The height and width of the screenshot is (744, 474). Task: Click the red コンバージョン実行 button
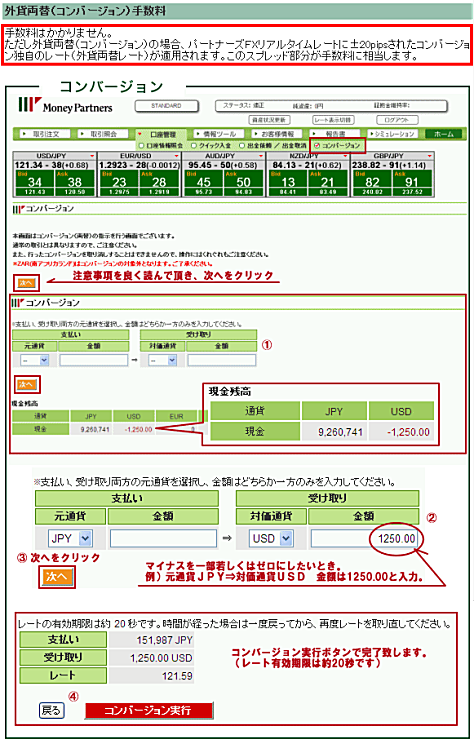149,710
